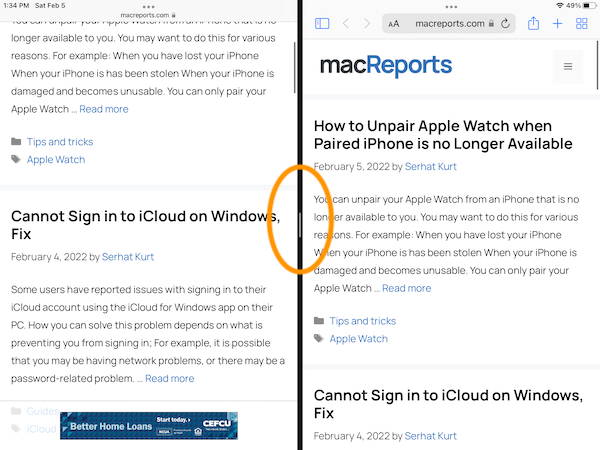The image size is (600, 450).
Task: Go back in right Safari window
Action: pos(346,24)
